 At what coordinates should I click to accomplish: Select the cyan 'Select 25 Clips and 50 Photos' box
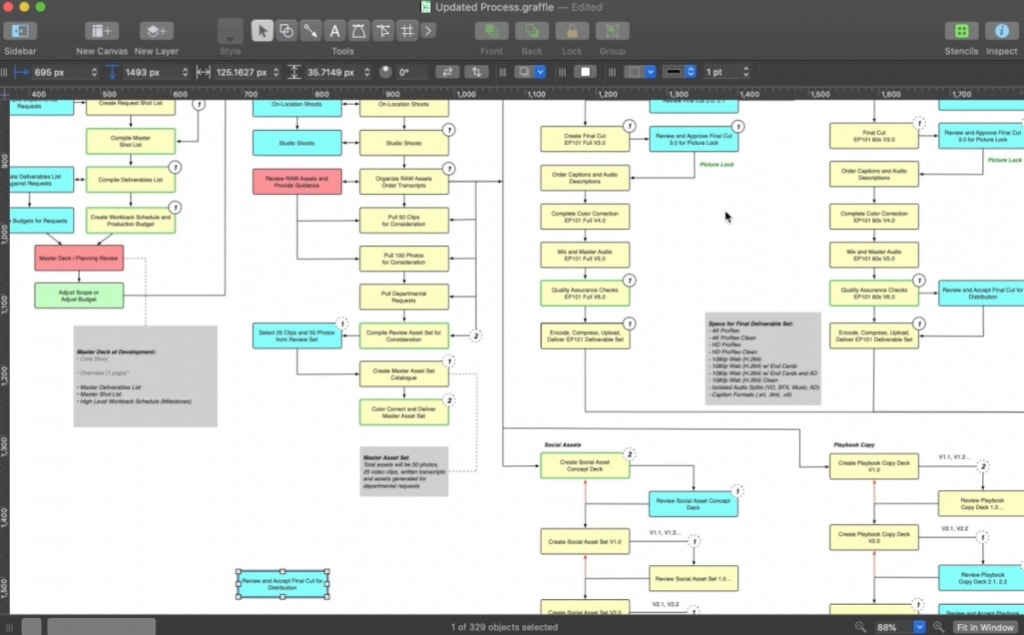click(296, 336)
